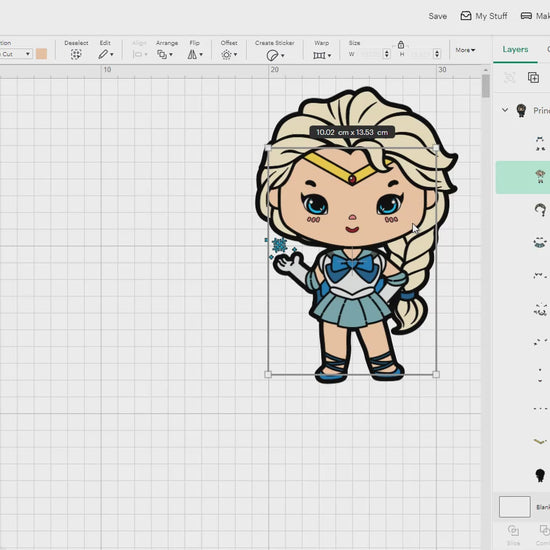Click the Height size input field
The image size is (550, 550).
point(421,54)
